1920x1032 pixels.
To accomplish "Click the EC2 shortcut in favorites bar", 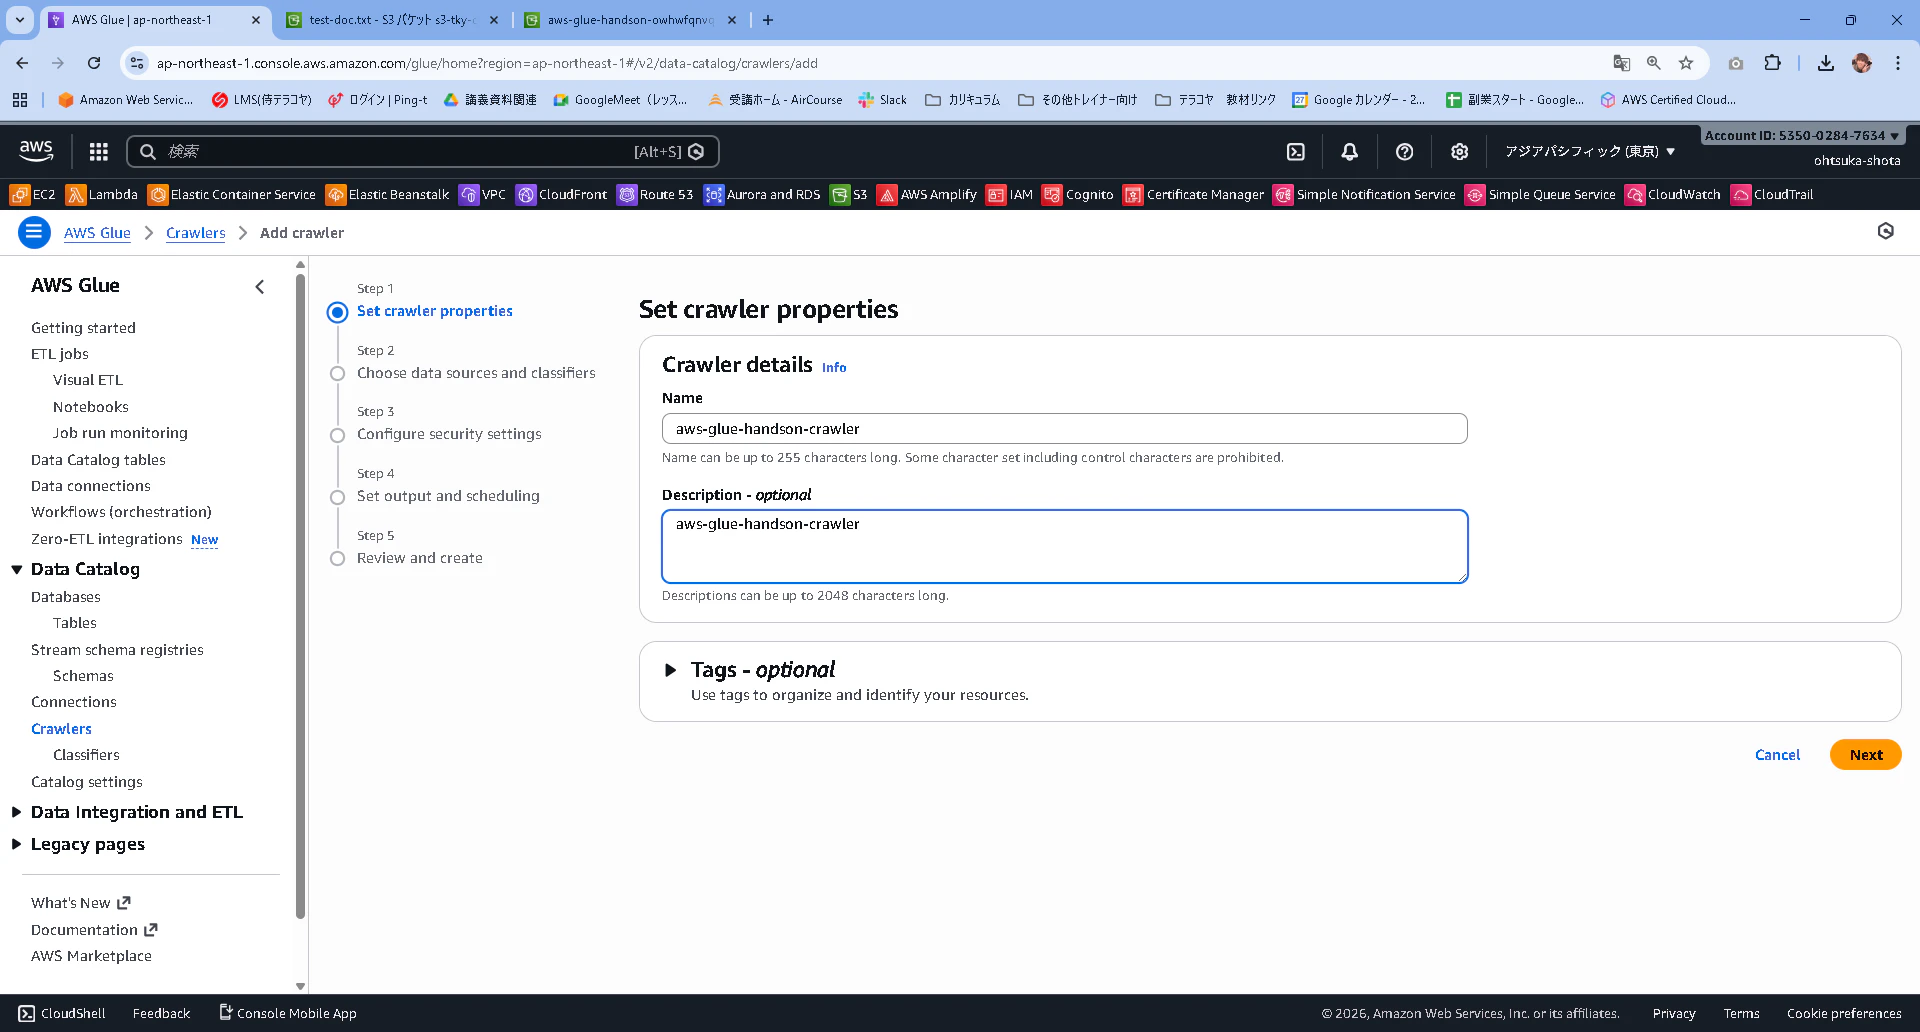I will tap(33, 194).
